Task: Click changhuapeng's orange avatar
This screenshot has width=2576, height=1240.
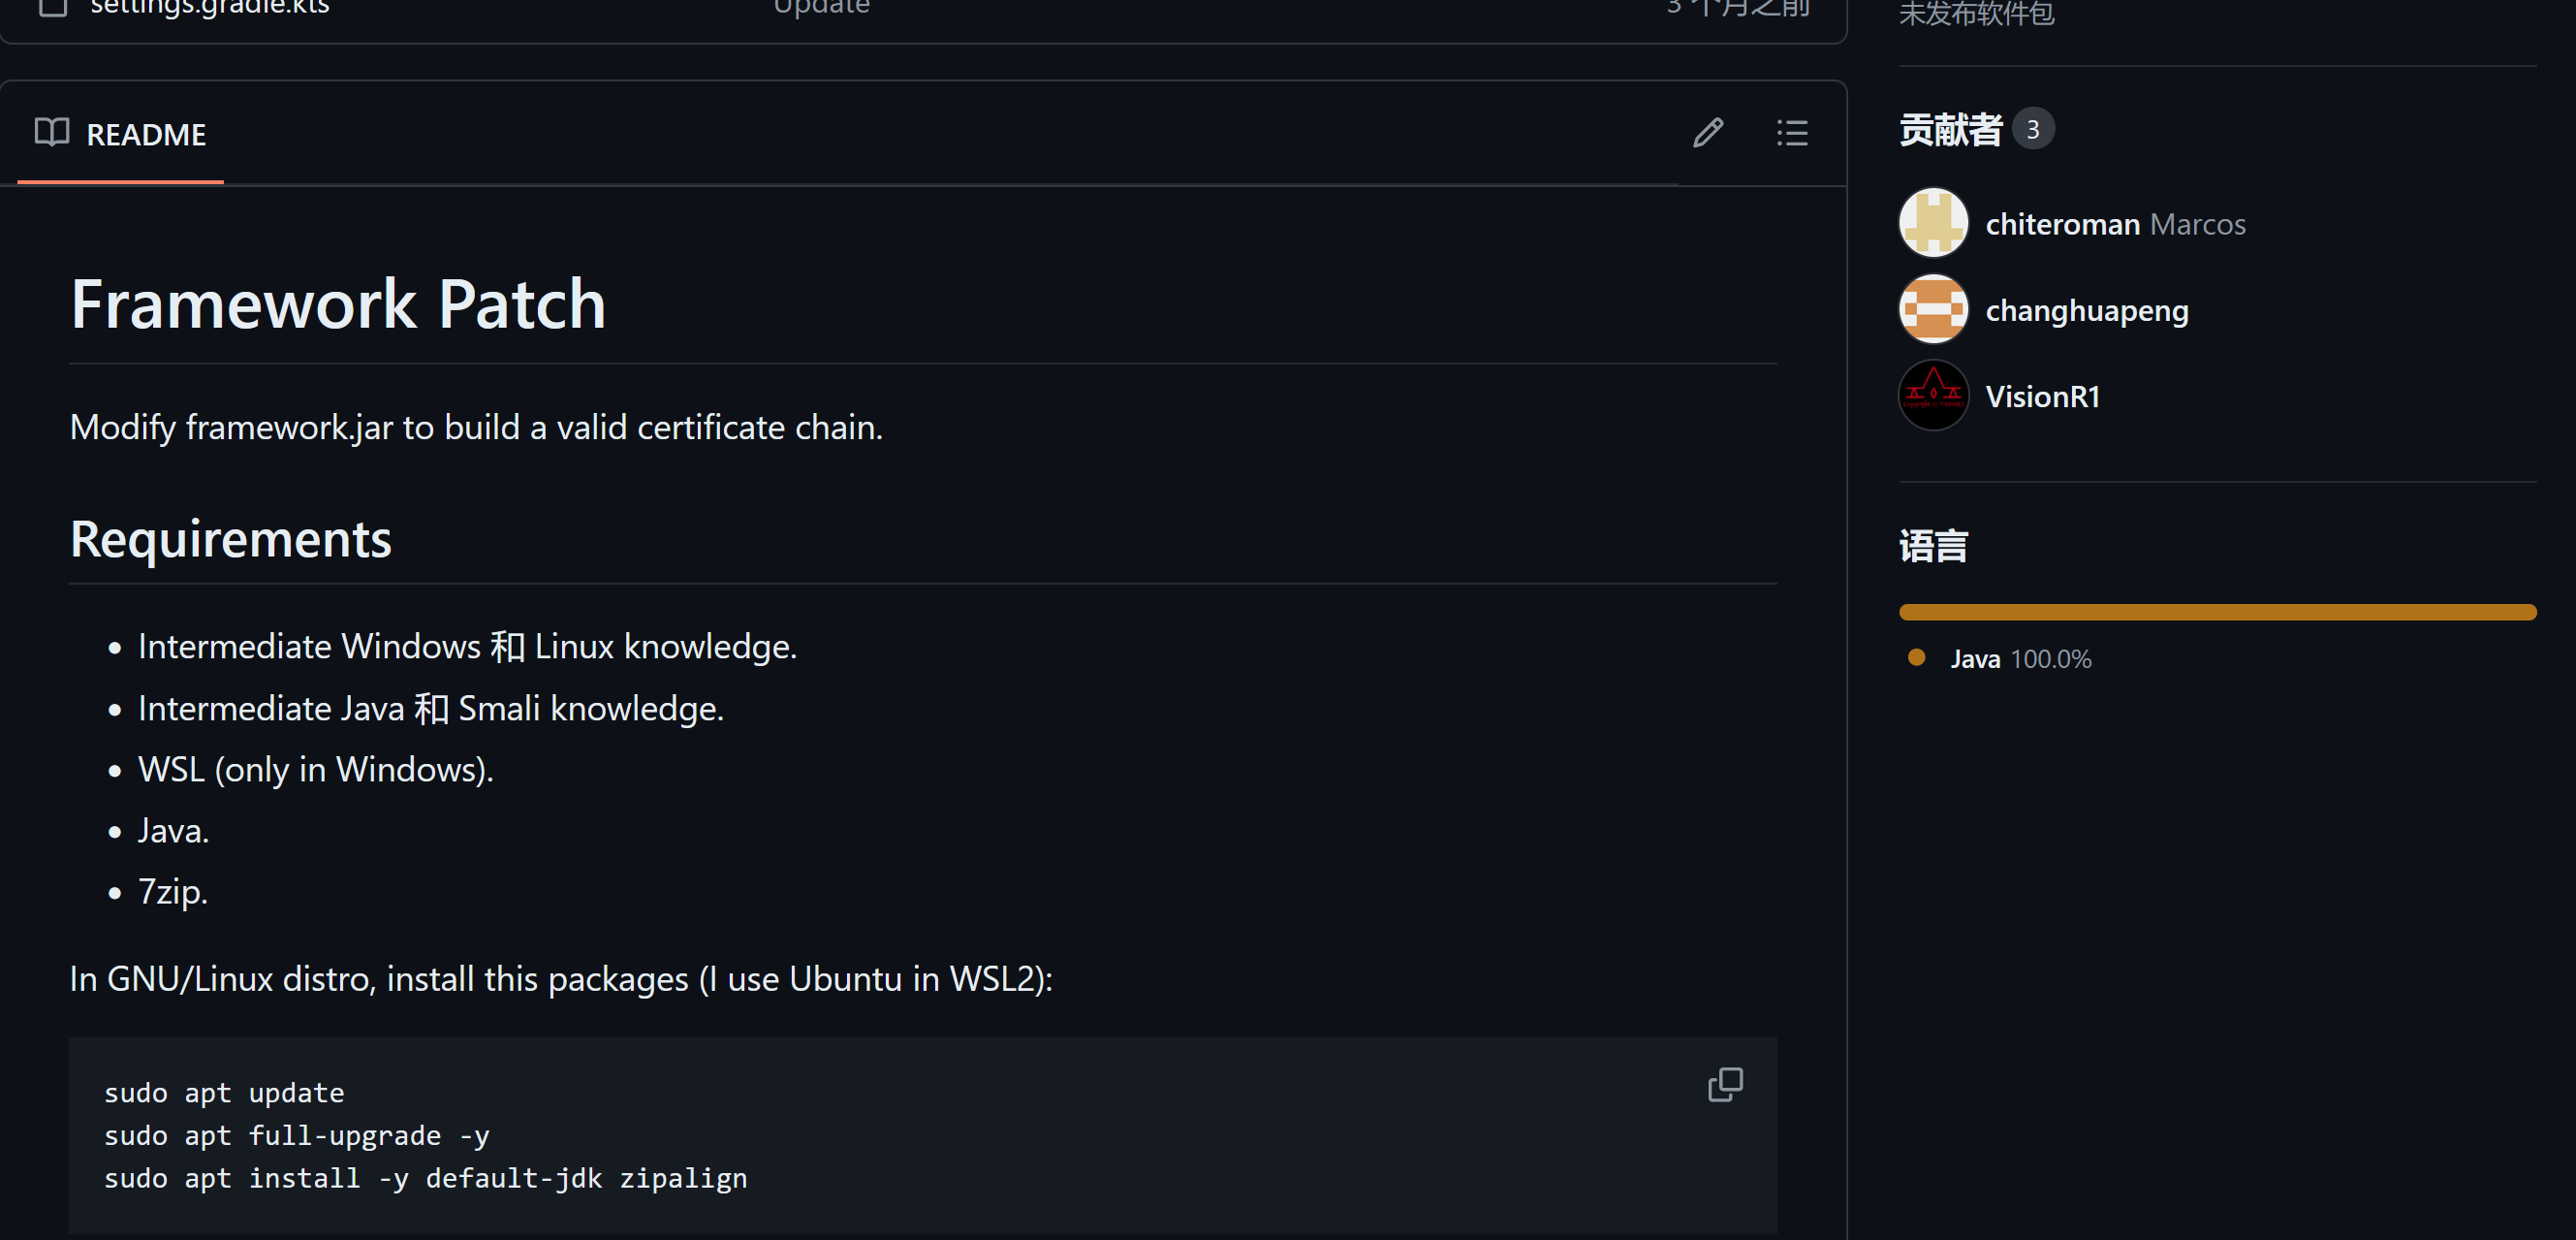Action: 1933,309
